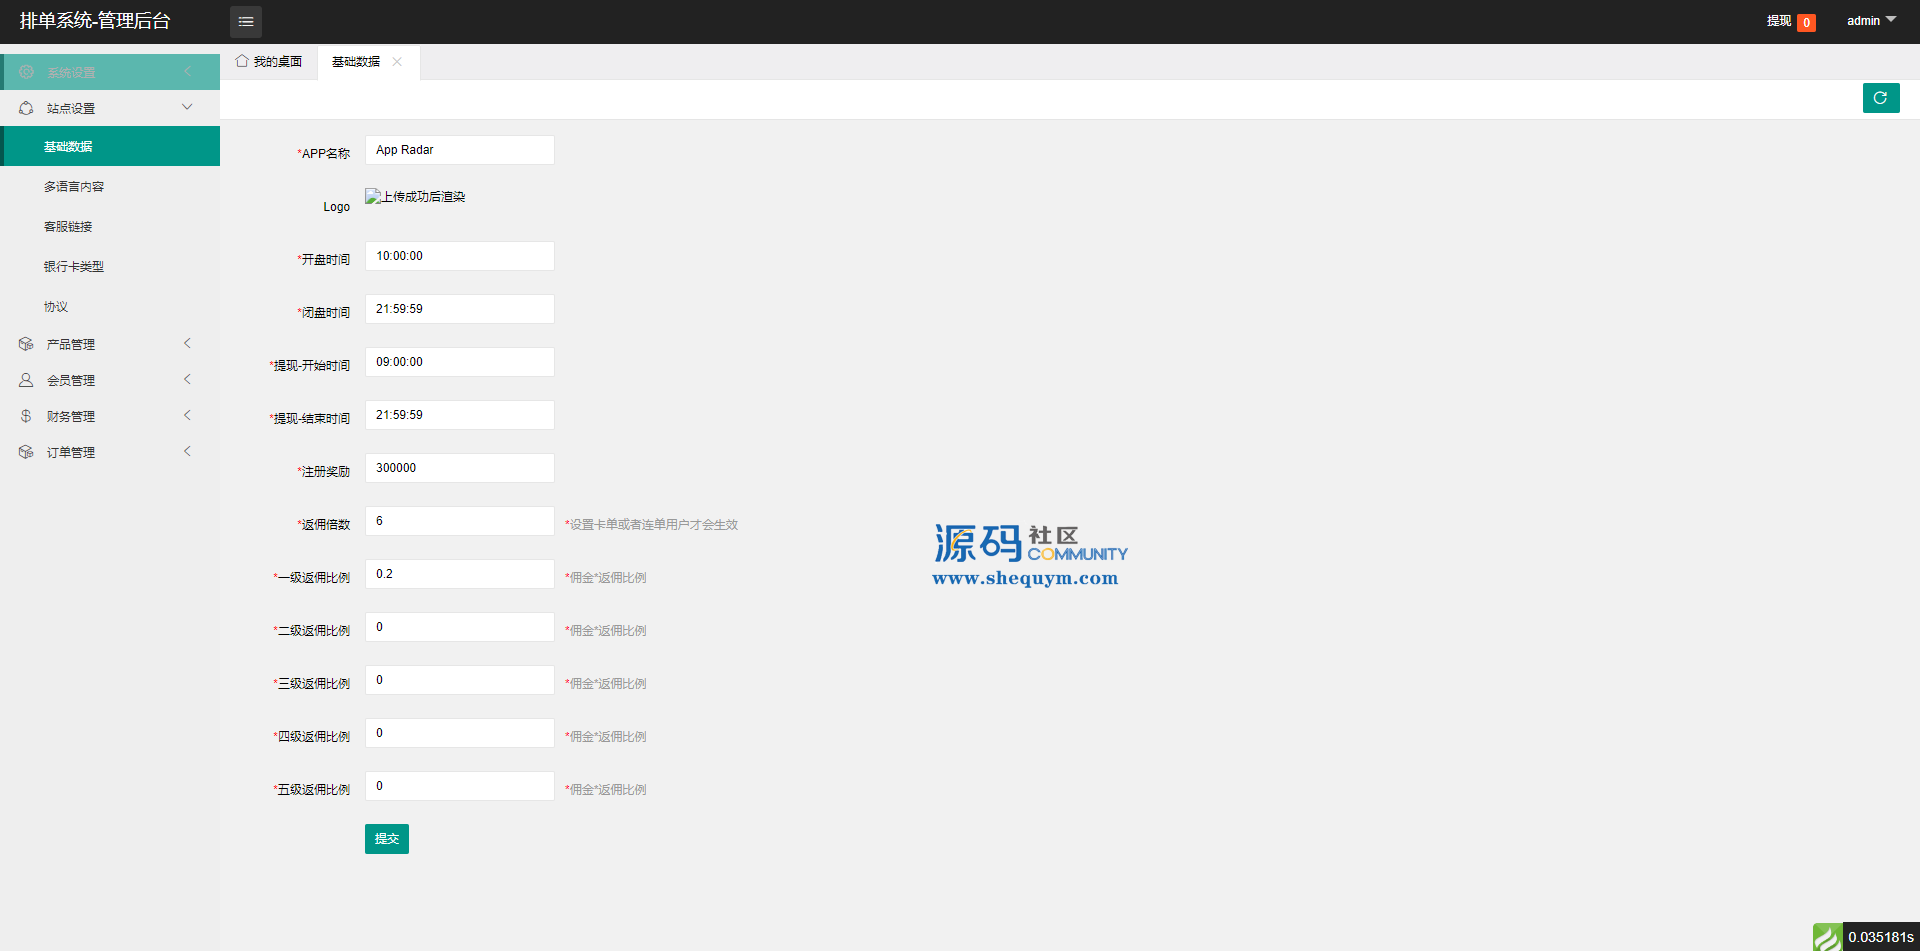The height and width of the screenshot is (951, 1920).
Task: Click the APP名称 input field
Action: (460, 150)
